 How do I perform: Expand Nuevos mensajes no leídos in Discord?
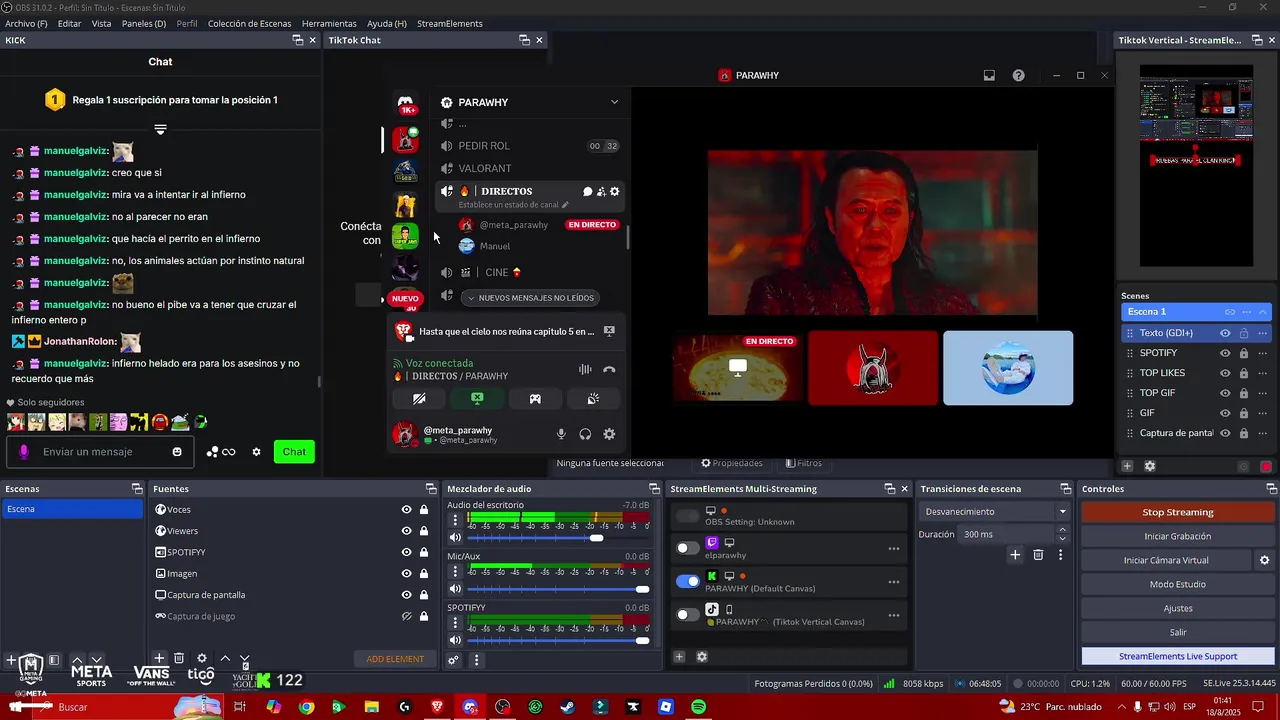pyautogui.click(x=530, y=297)
